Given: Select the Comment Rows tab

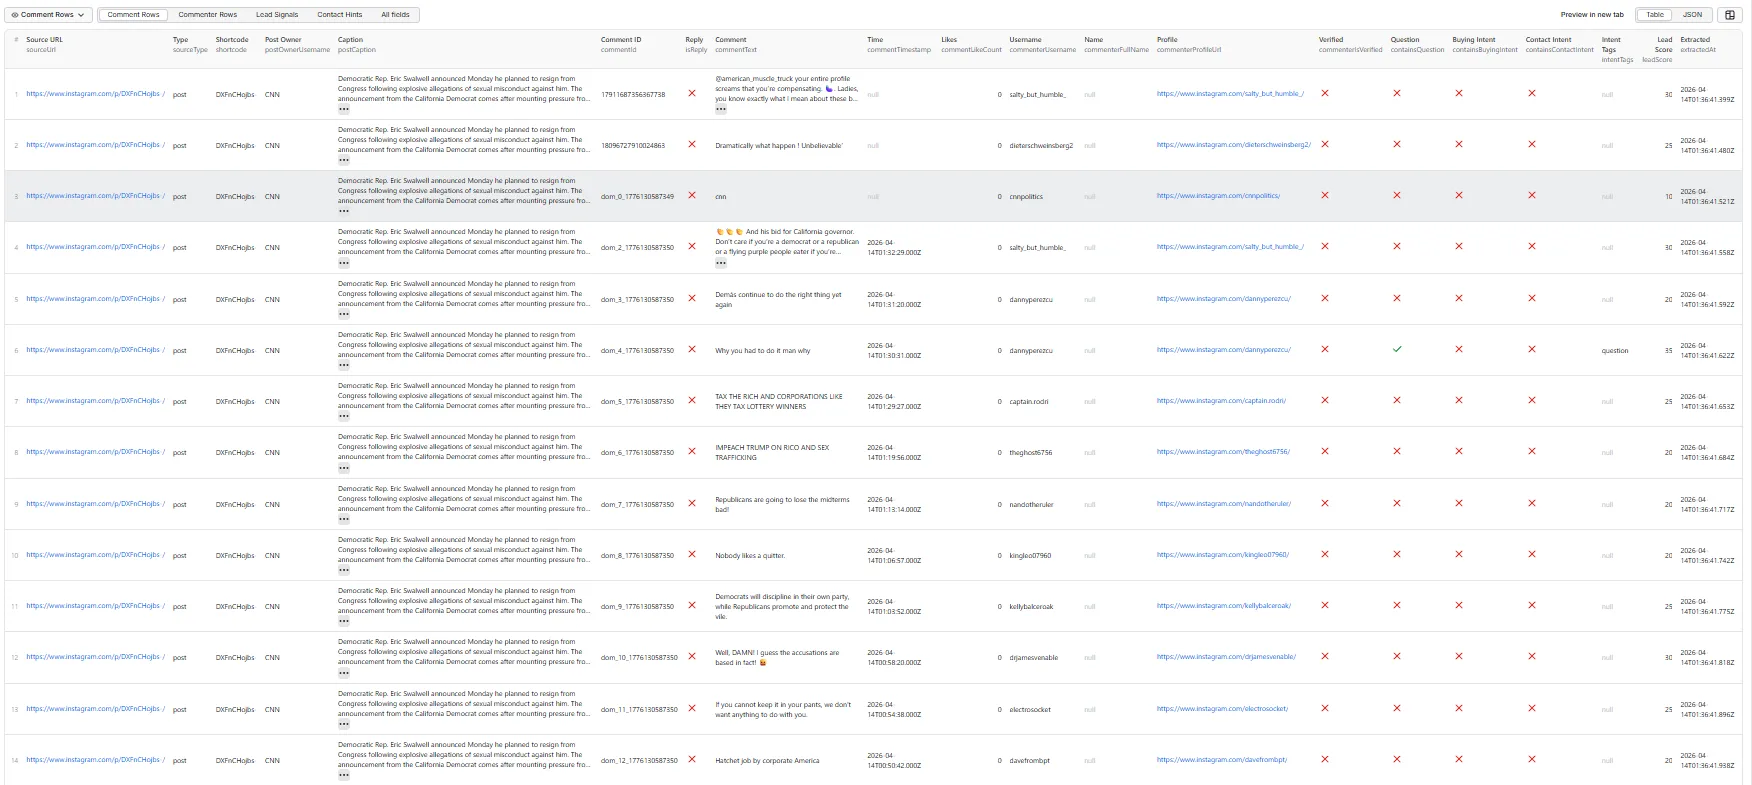Looking at the screenshot, I should [x=133, y=15].
